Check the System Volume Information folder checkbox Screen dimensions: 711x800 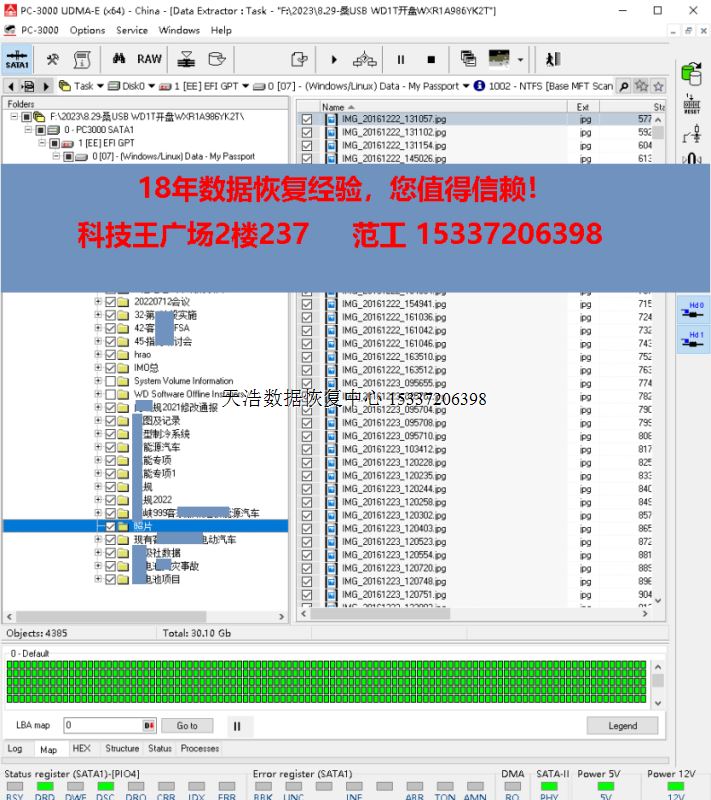[x=111, y=381]
